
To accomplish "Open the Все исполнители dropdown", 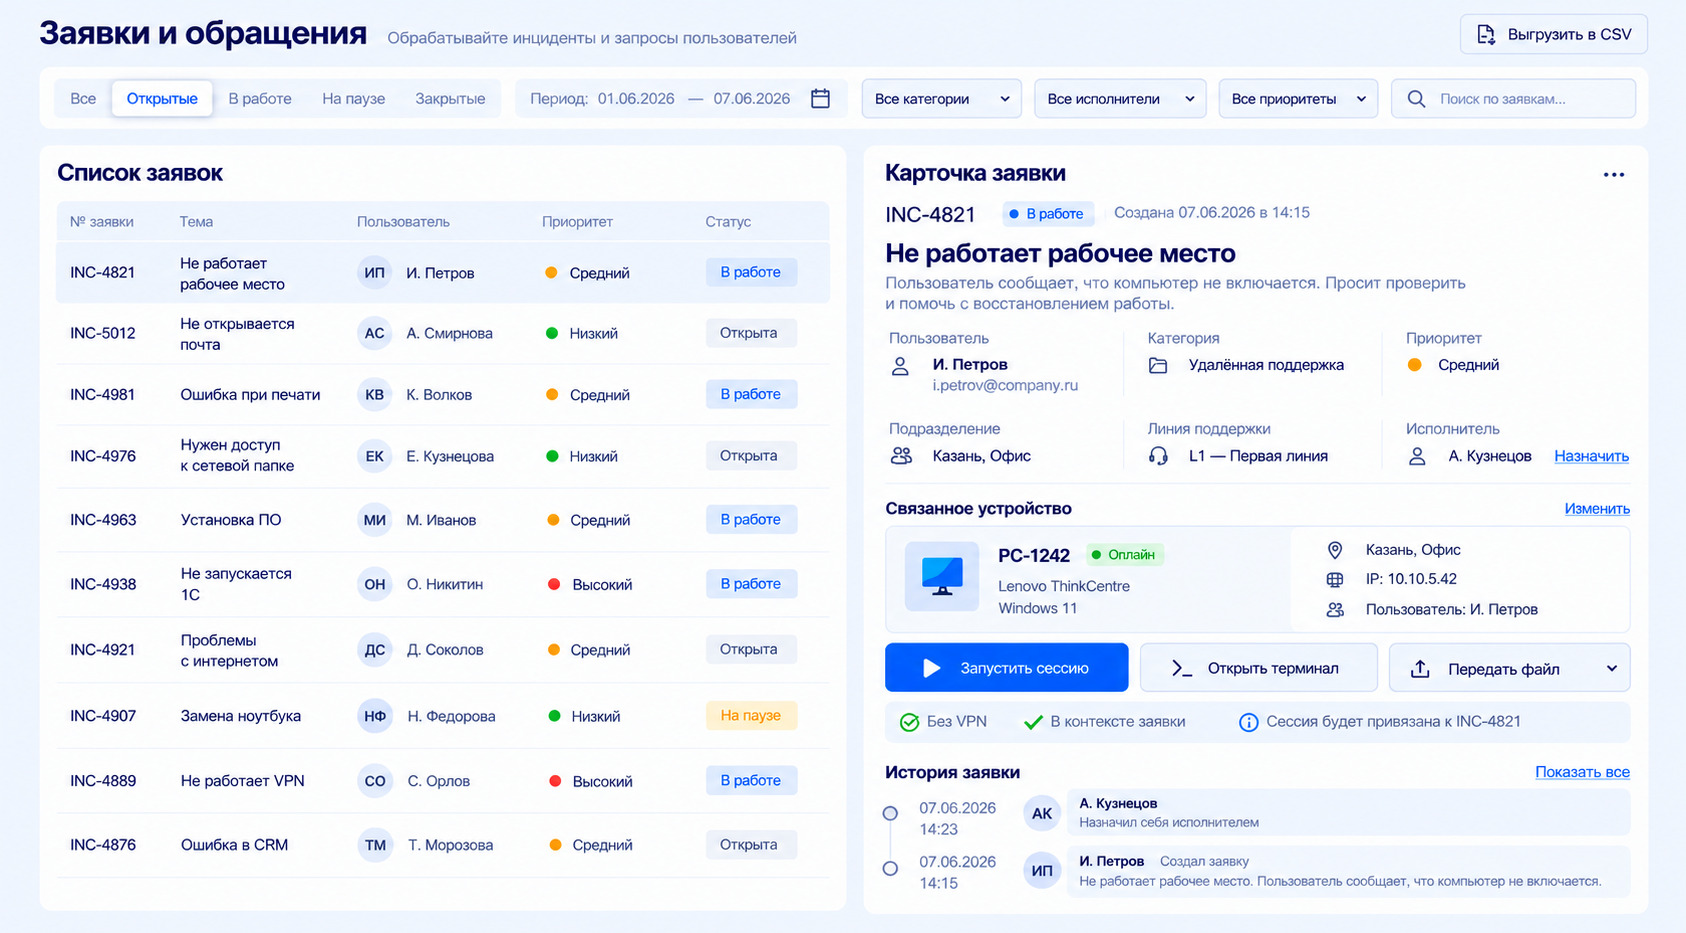I will (x=1120, y=99).
